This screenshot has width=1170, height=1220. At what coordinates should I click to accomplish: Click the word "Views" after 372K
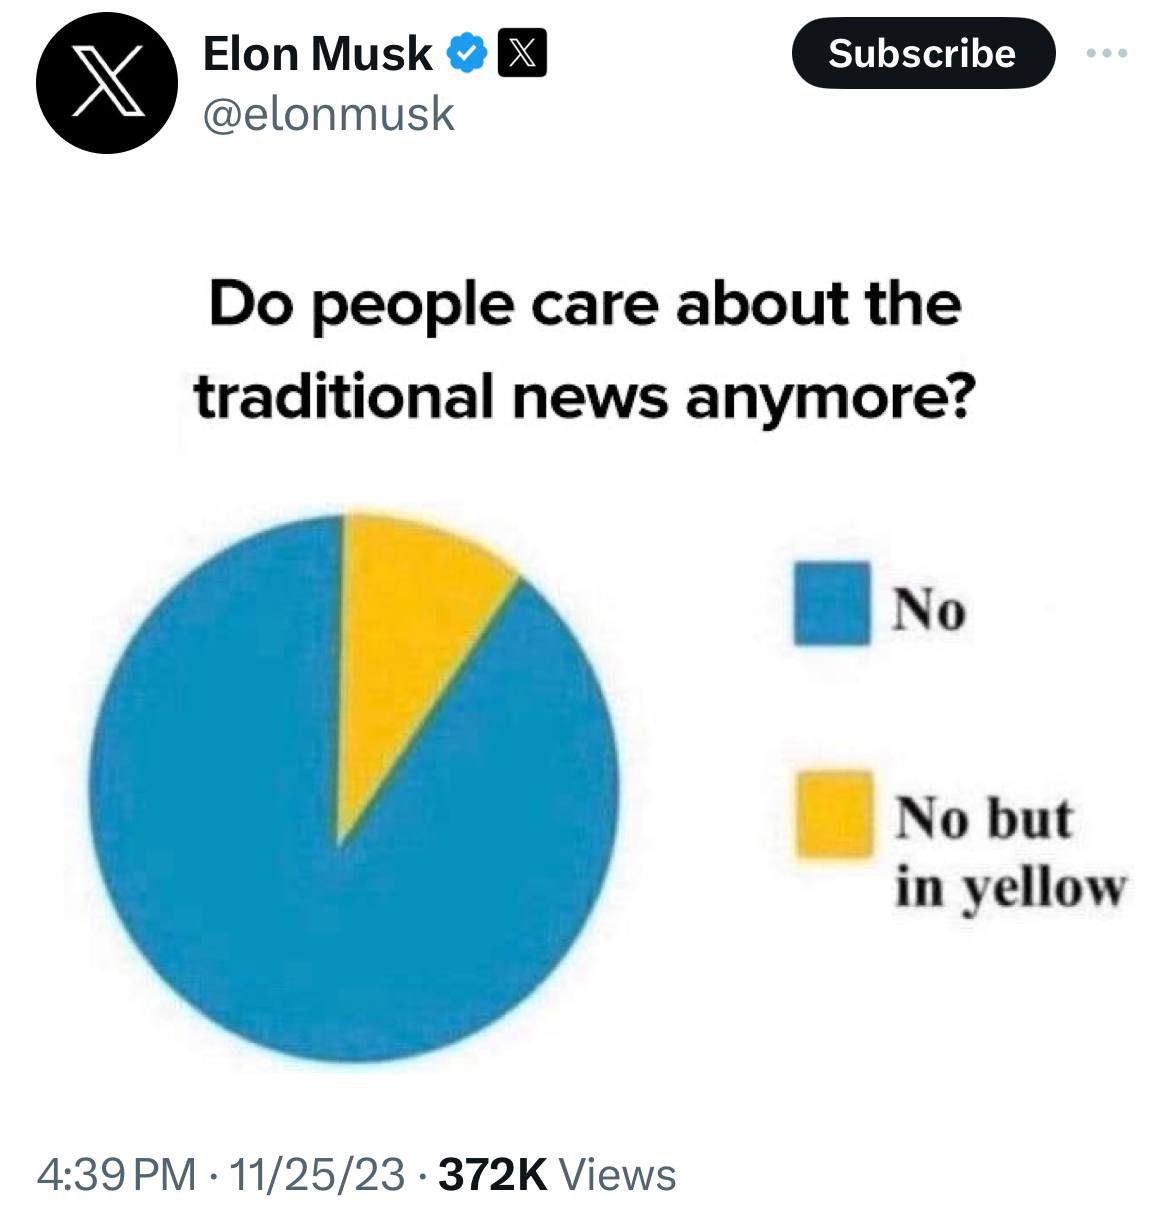[617, 1174]
